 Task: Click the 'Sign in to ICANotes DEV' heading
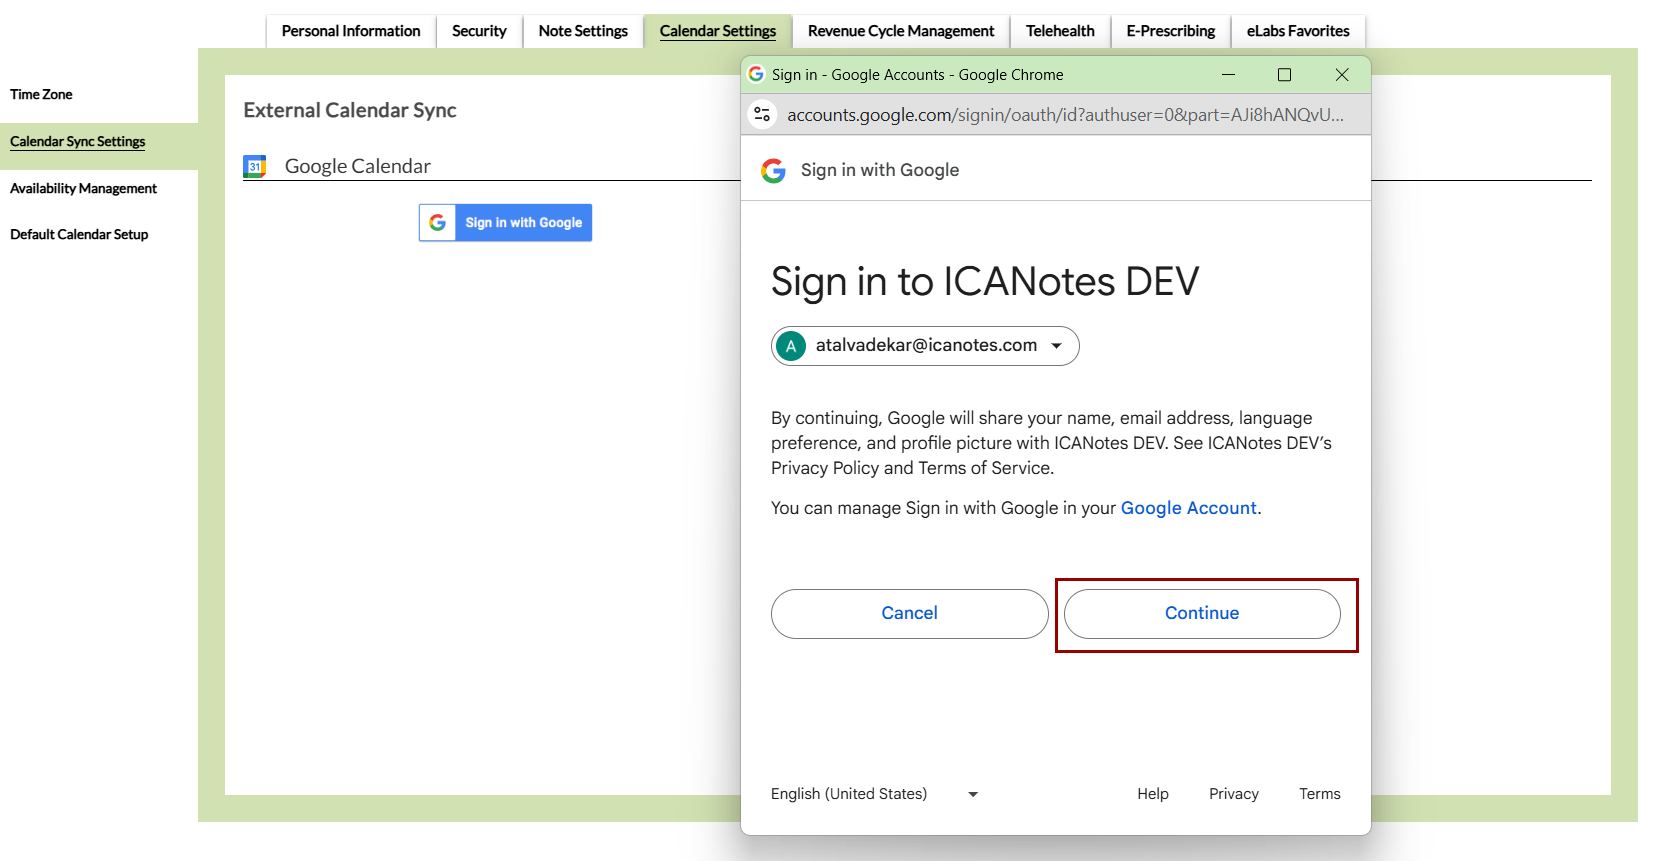click(985, 282)
